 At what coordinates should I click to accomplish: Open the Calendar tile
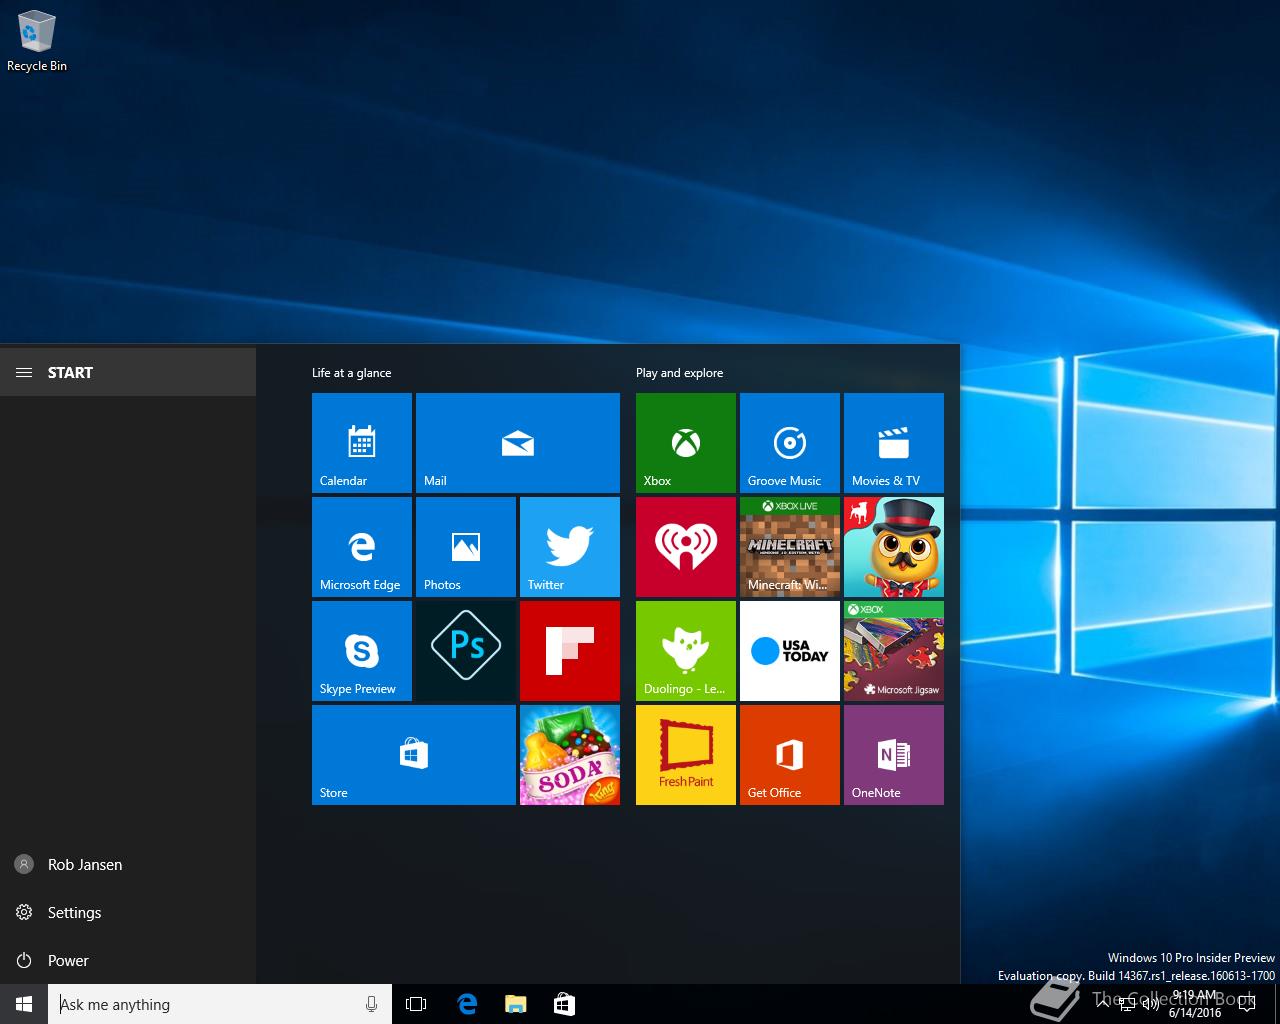362,443
